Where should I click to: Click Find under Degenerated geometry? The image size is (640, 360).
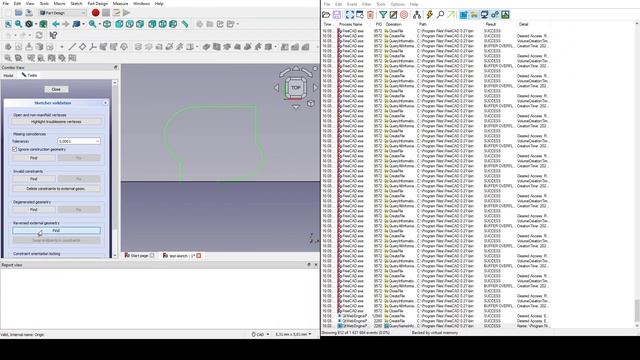[x=34, y=209]
